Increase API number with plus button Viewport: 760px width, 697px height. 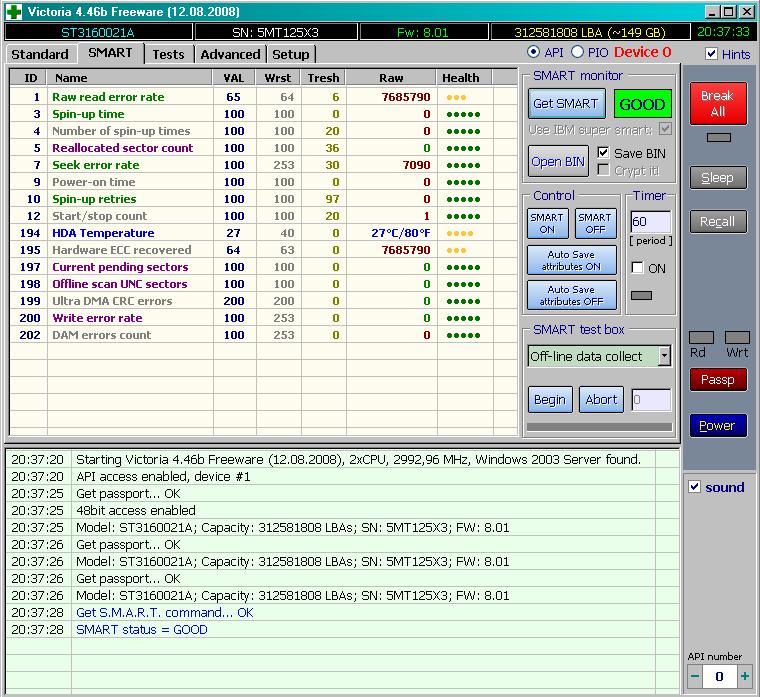pyautogui.click(x=744, y=676)
